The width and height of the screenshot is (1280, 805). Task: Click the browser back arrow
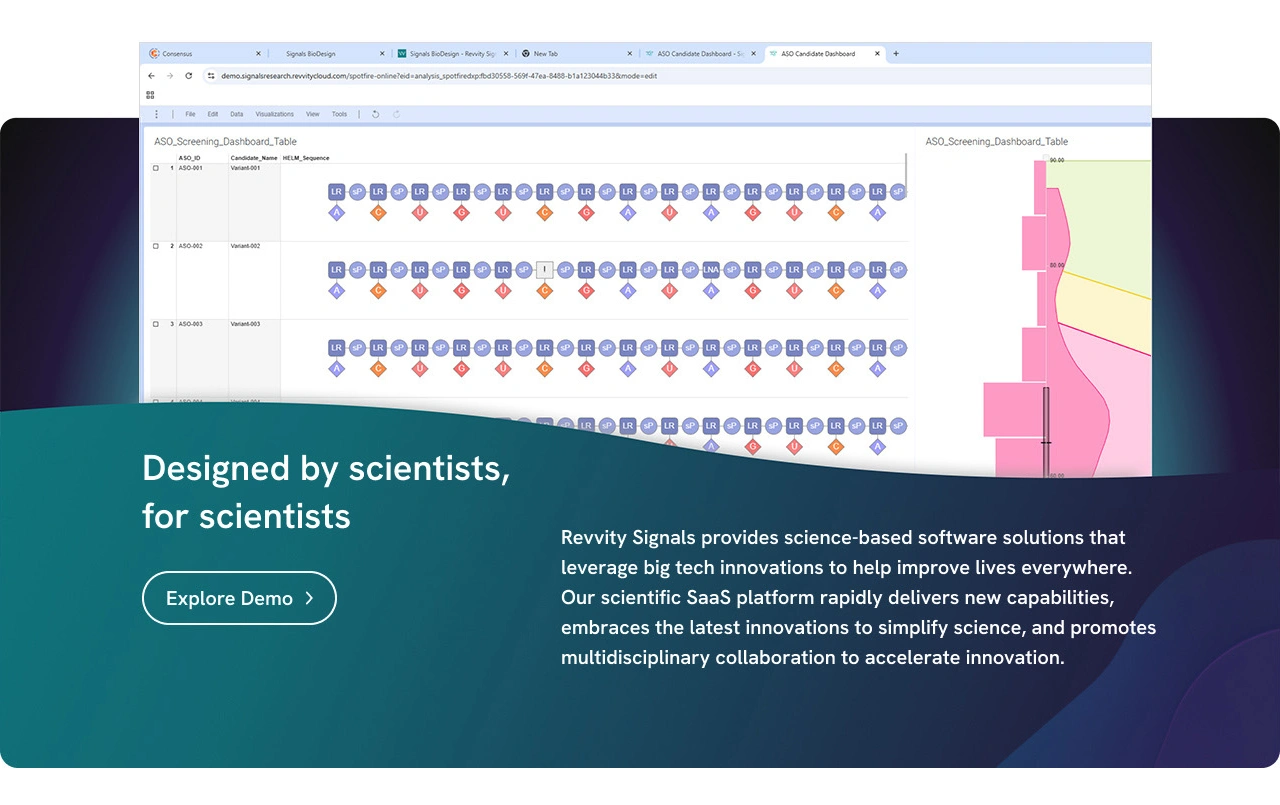[x=152, y=76]
